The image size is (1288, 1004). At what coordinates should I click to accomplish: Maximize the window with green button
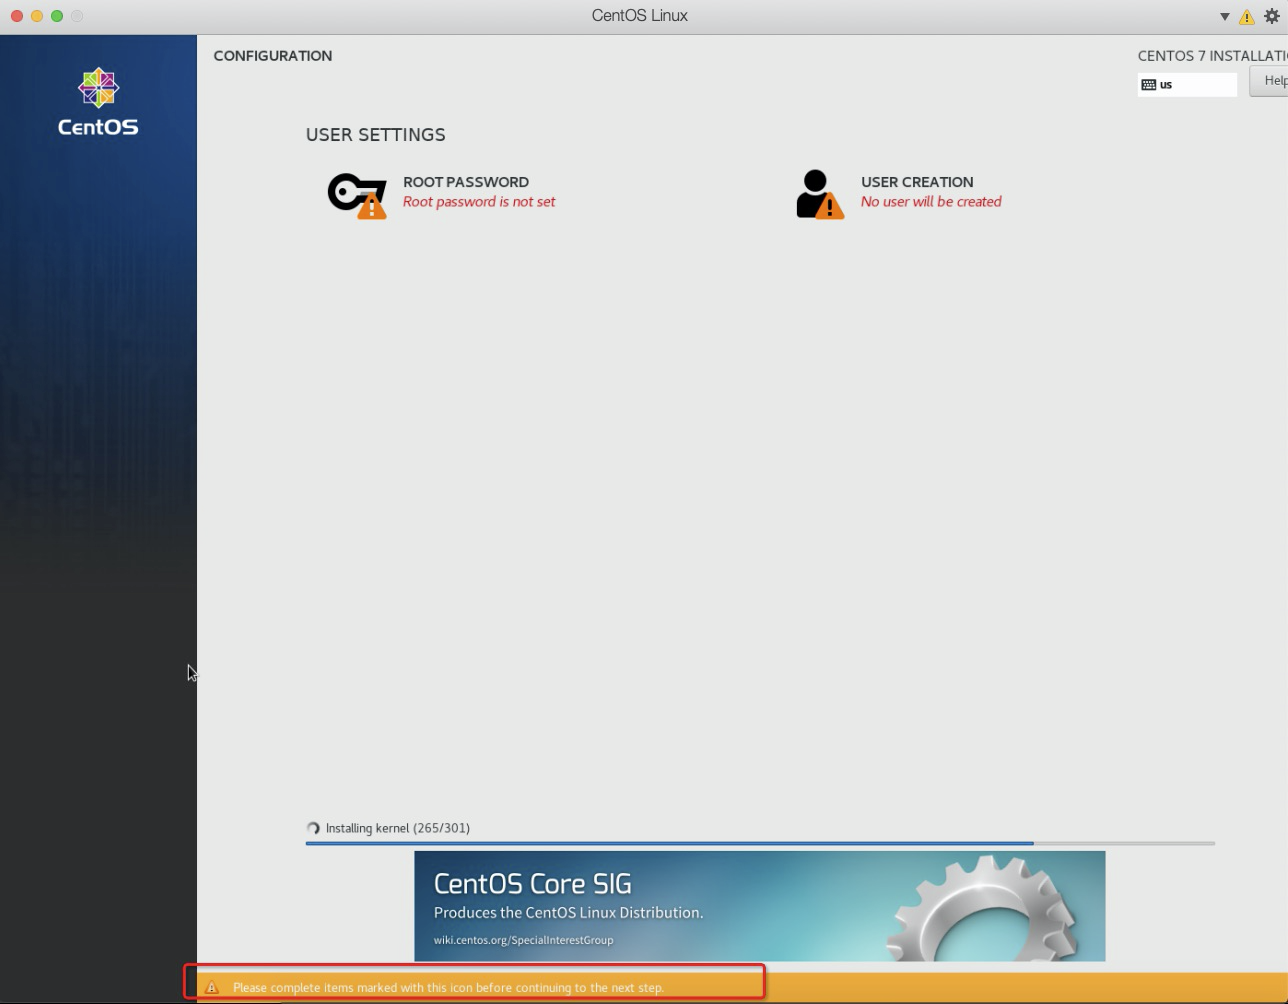click(57, 16)
